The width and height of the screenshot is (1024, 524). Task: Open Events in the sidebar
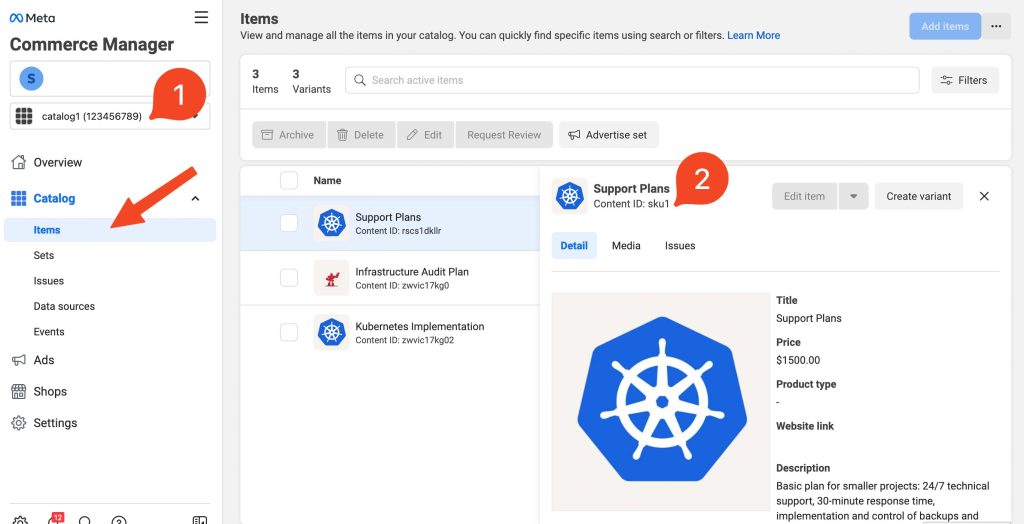(x=49, y=332)
